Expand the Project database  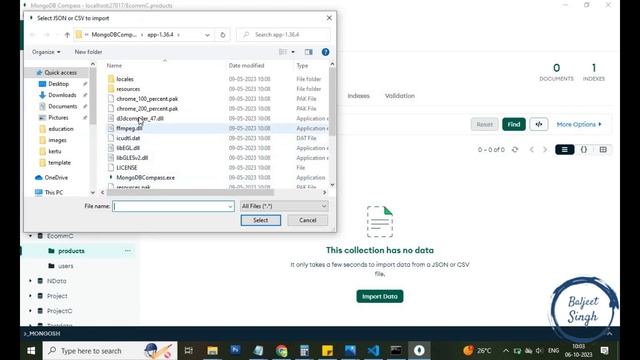(30, 296)
